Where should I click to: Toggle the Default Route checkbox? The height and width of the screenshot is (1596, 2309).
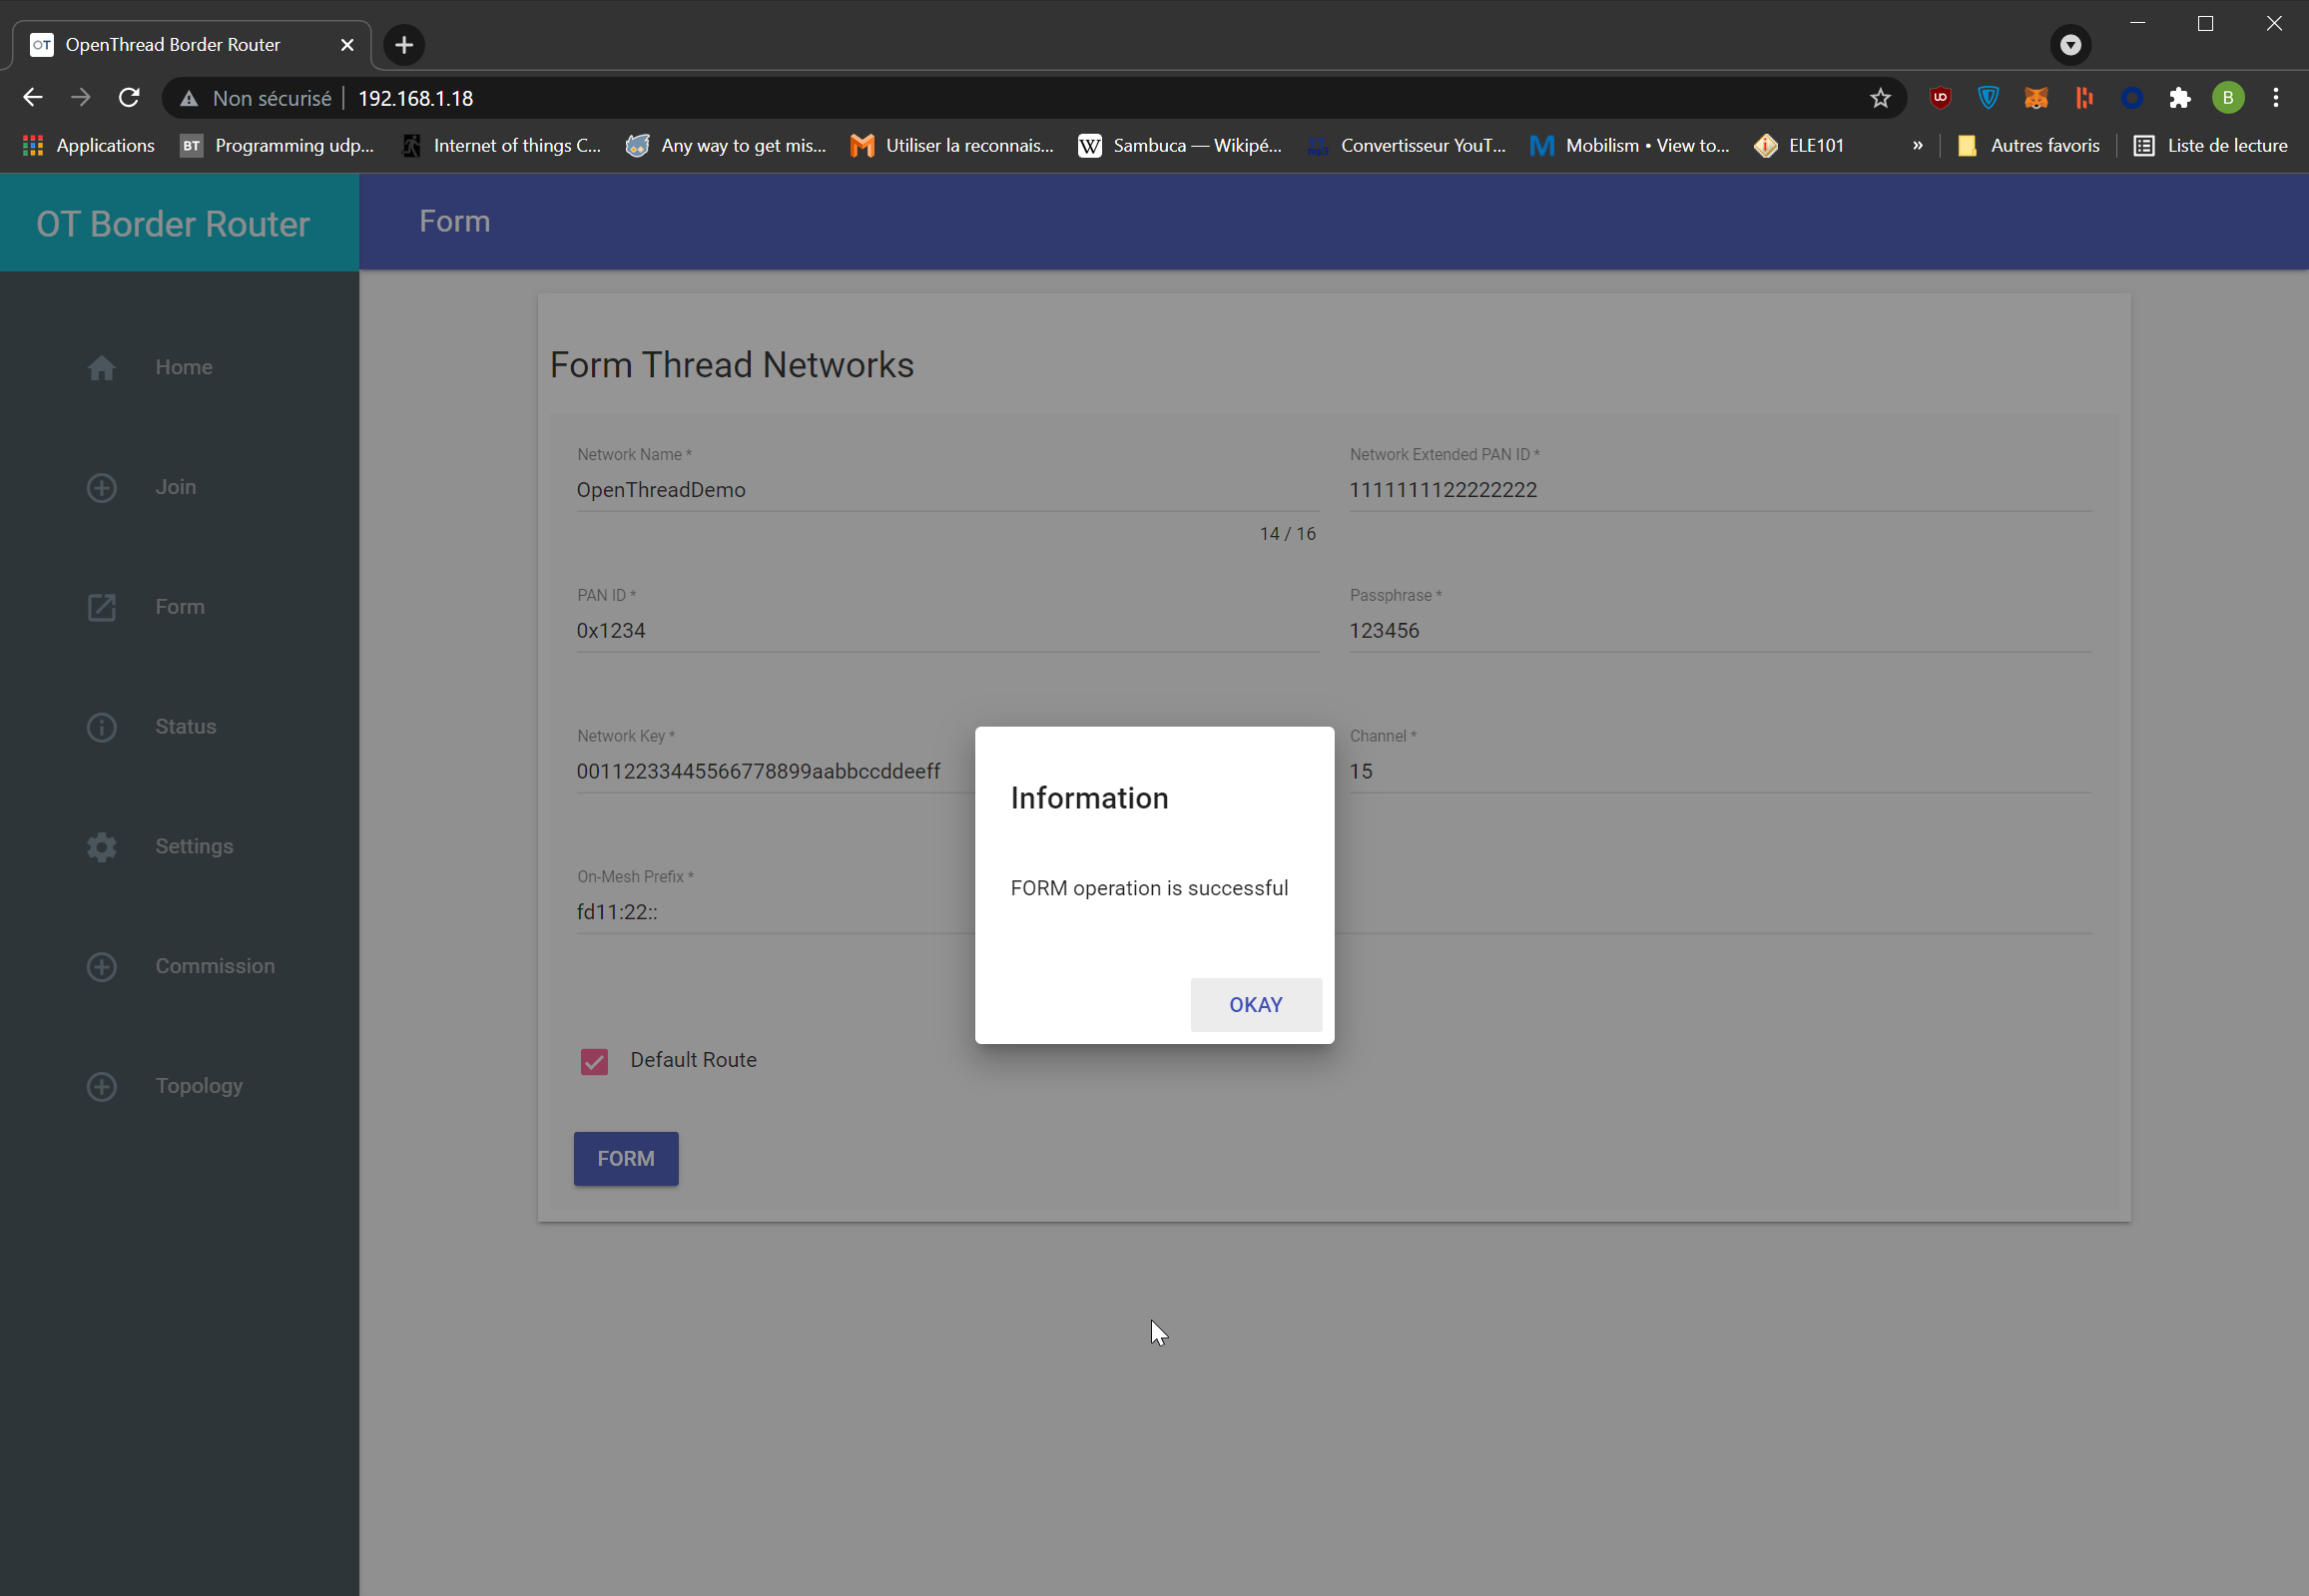(x=593, y=1059)
